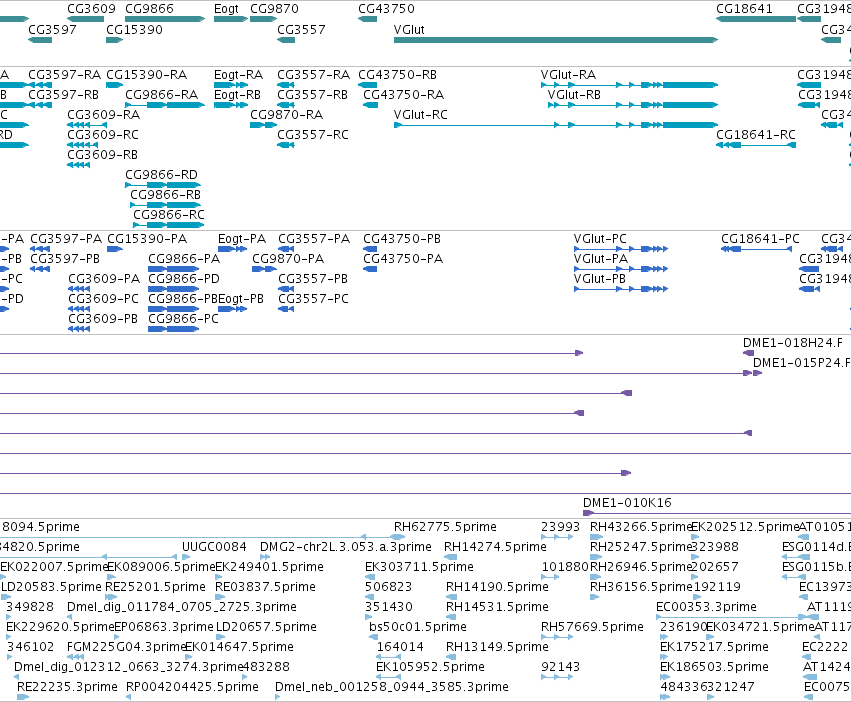Select the CG15390 gene
Screen dimensions: 851x702
(x=115, y=40)
